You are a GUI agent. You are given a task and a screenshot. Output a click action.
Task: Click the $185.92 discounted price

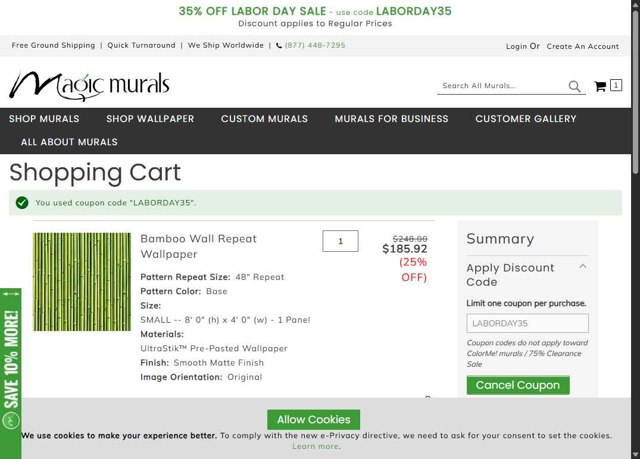coord(404,249)
